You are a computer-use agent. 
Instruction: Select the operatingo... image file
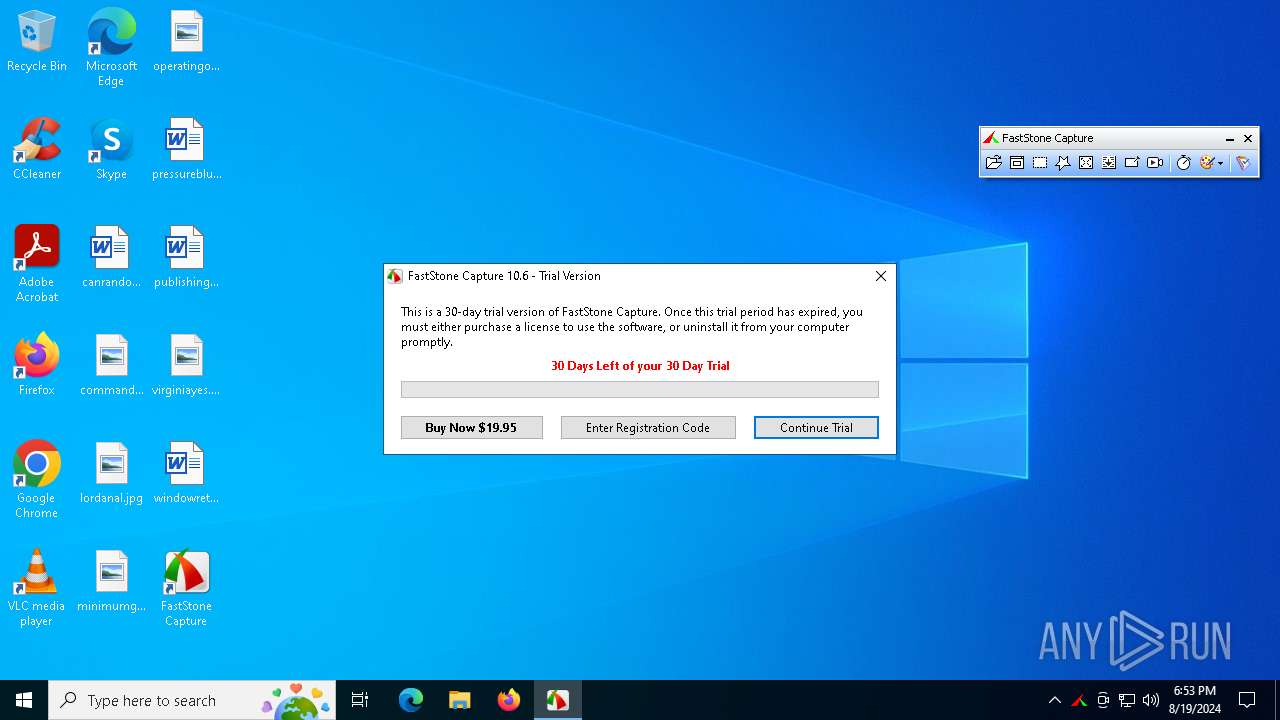click(x=186, y=42)
